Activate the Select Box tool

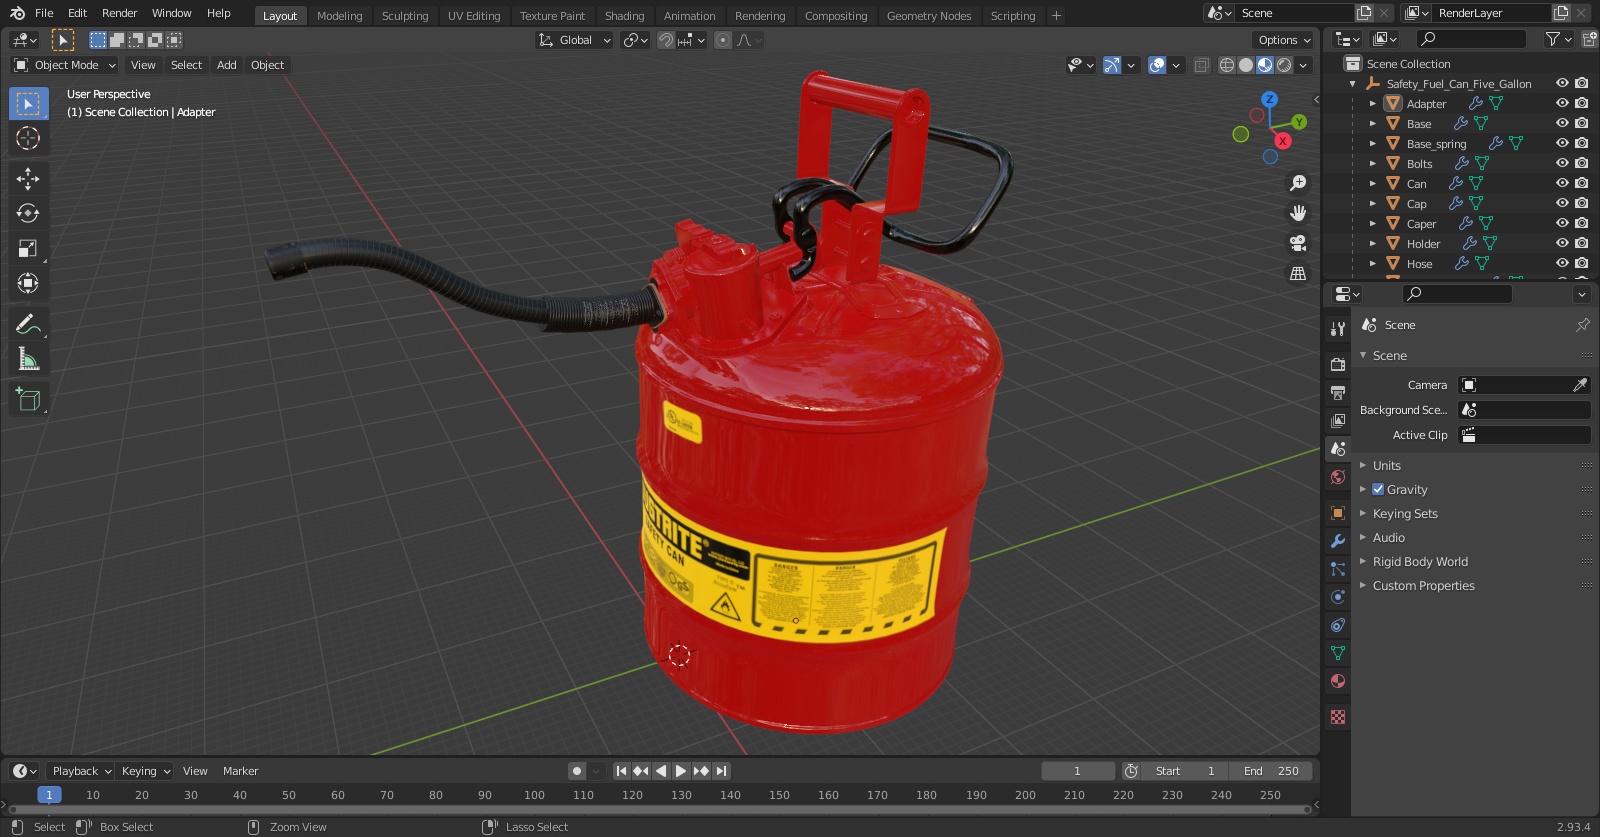[x=28, y=103]
